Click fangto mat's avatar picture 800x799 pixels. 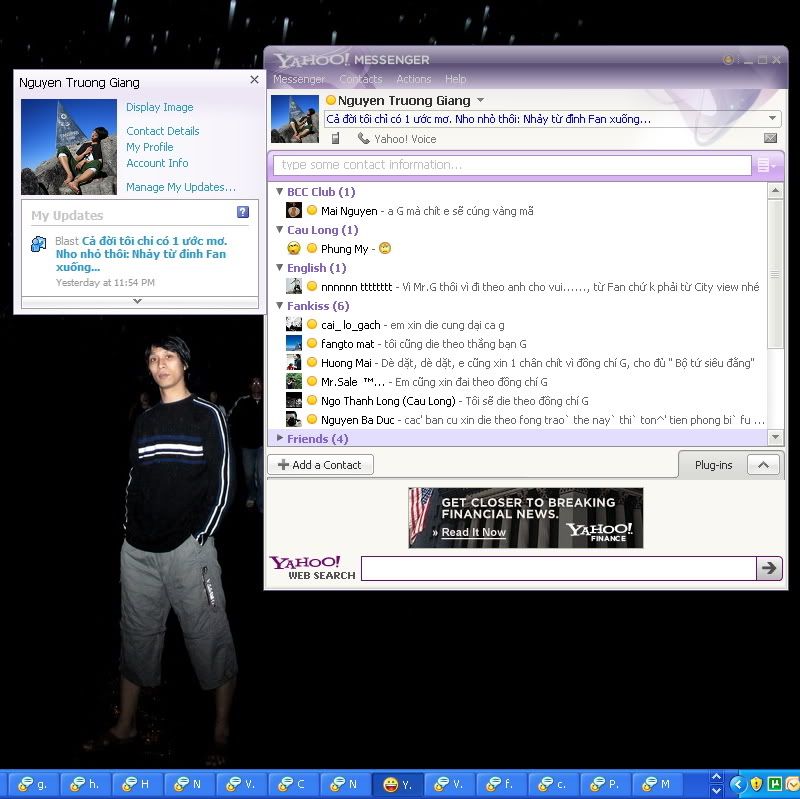pyautogui.click(x=293, y=343)
